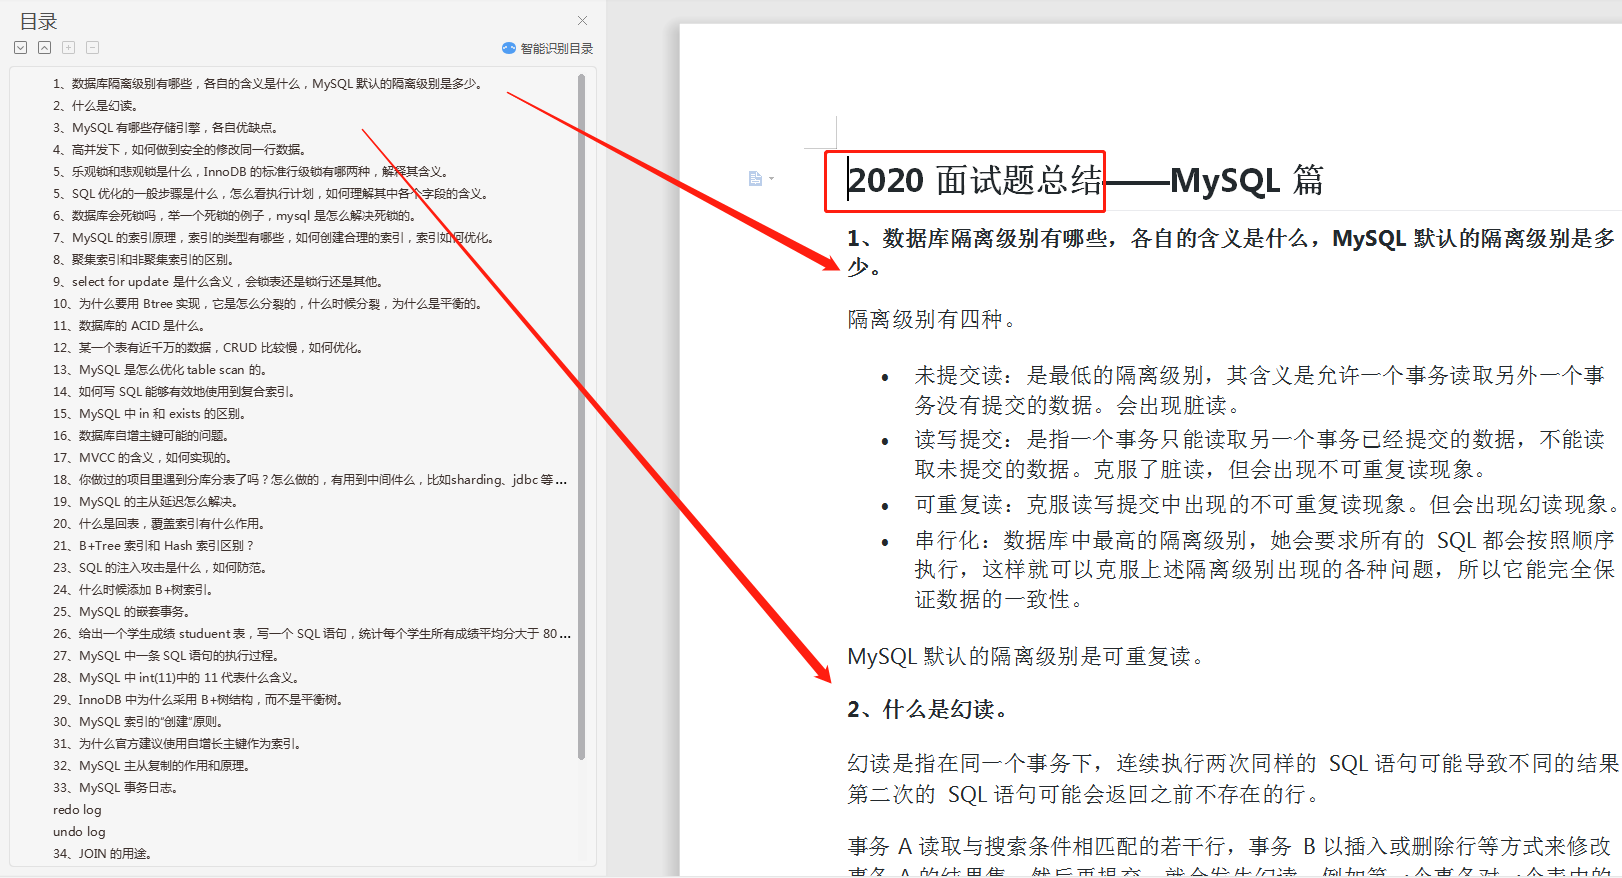This screenshot has width=1622, height=878.
Task: Go to outline item 34 JOIN 的用途
Action: click(x=103, y=854)
